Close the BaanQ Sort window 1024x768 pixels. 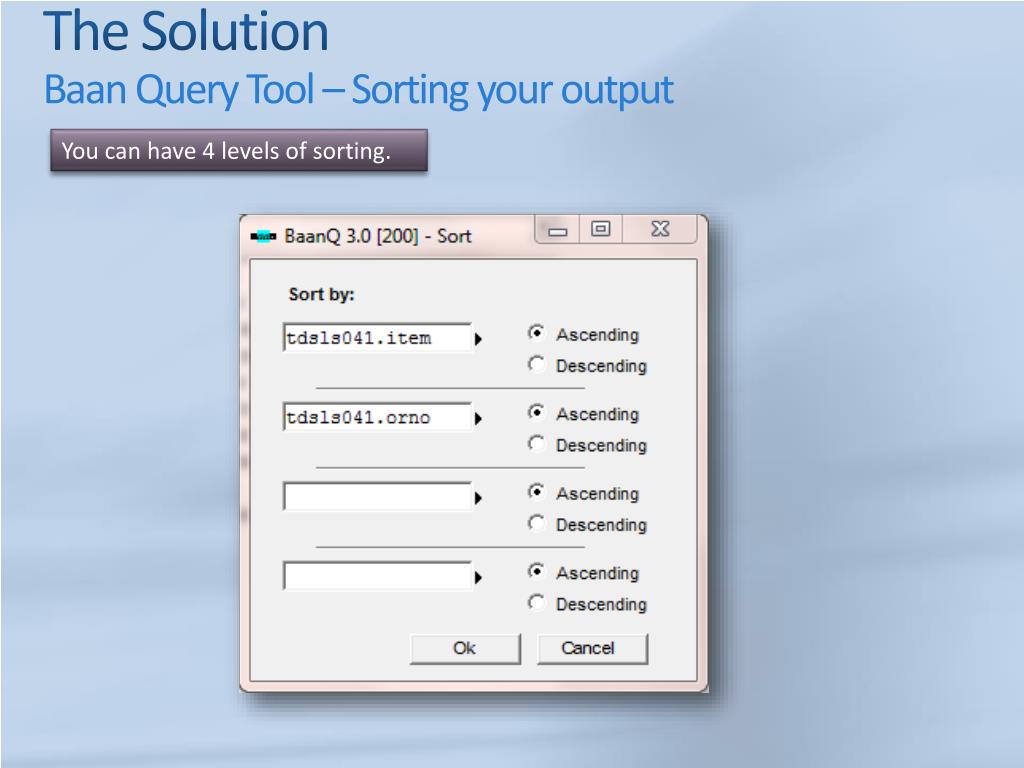tap(660, 229)
